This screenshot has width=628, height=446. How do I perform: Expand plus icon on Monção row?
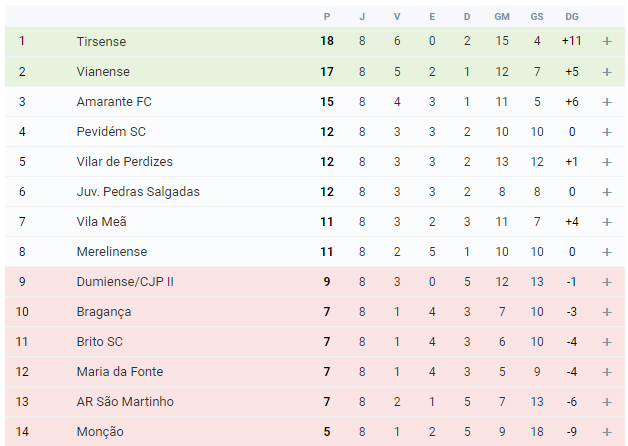(x=607, y=432)
